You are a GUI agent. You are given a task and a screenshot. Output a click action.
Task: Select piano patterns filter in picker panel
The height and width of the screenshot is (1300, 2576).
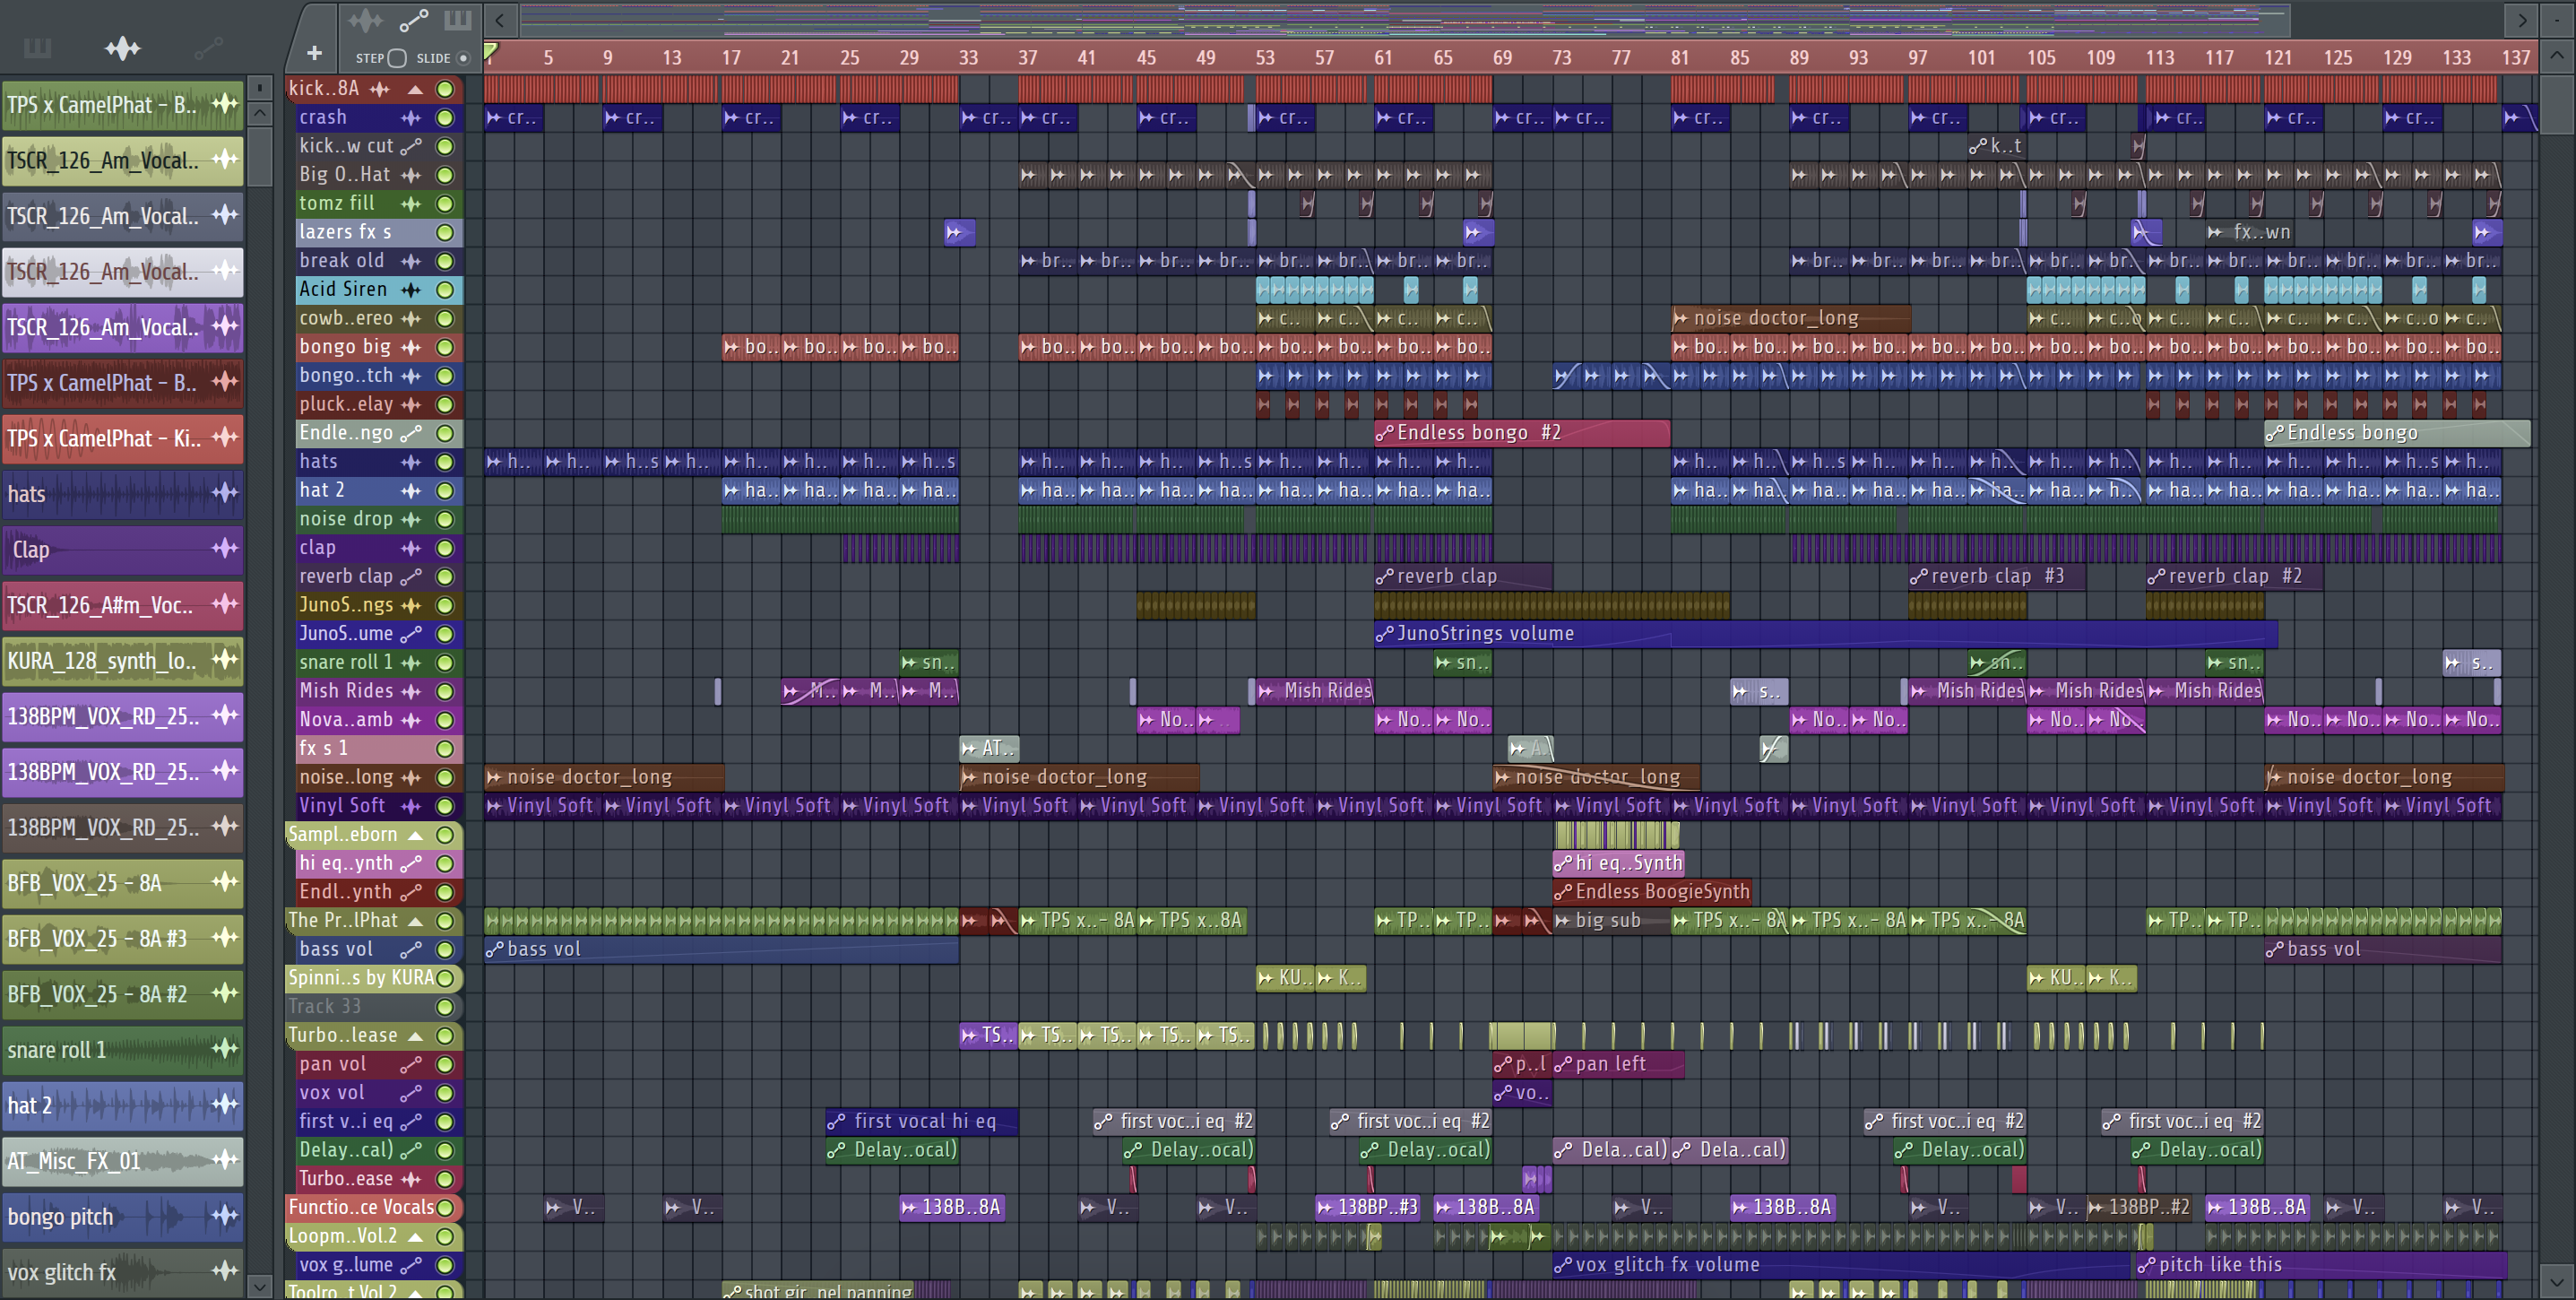tap(38, 48)
